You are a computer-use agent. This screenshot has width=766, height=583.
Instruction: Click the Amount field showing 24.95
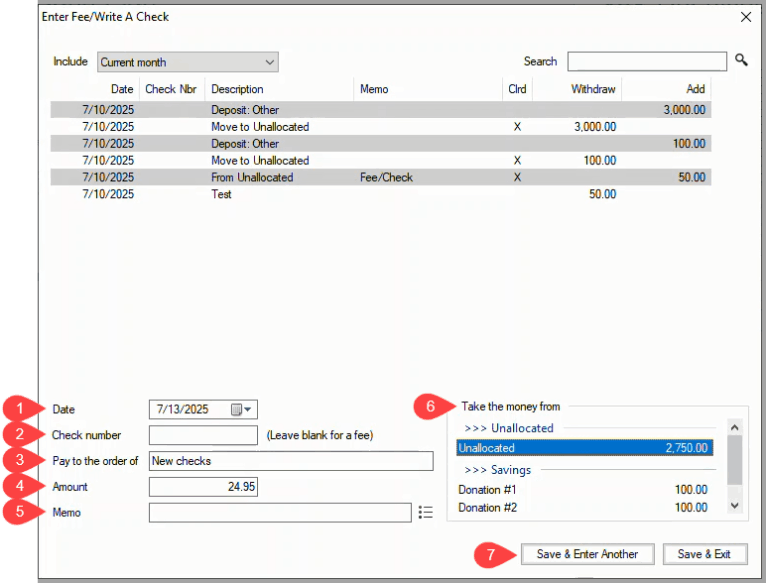(x=203, y=487)
